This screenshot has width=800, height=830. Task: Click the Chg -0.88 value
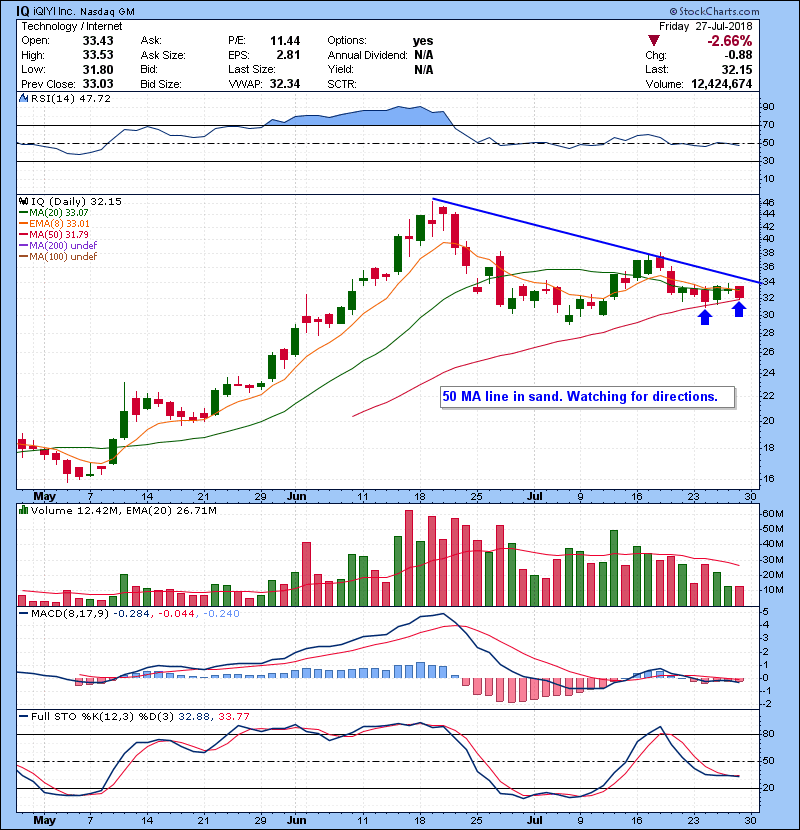(x=739, y=55)
